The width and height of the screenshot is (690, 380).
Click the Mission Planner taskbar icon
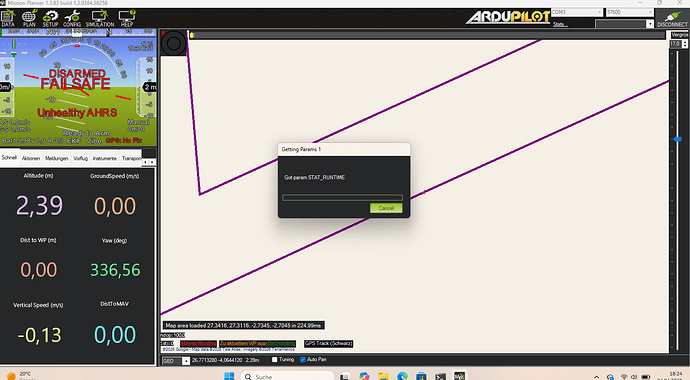click(459, 376)
